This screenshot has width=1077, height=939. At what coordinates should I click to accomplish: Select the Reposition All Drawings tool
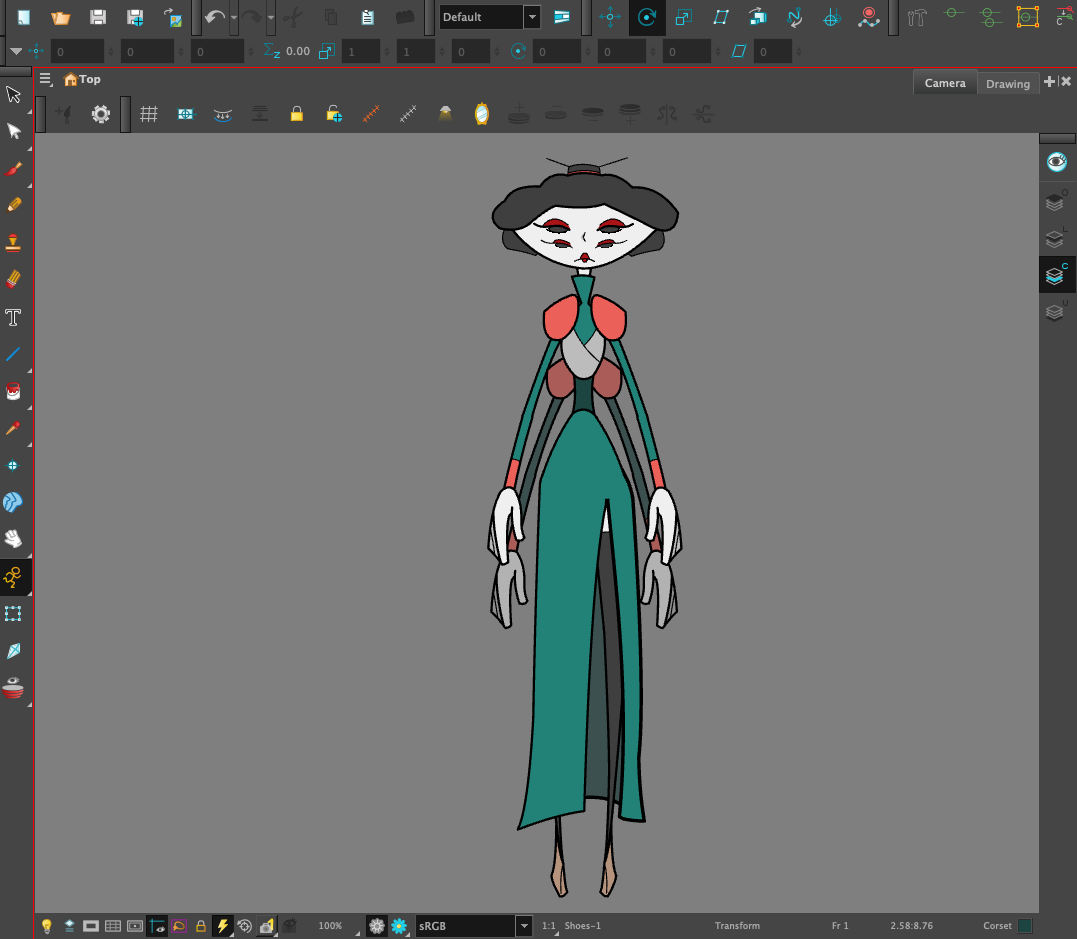point(832,16)
